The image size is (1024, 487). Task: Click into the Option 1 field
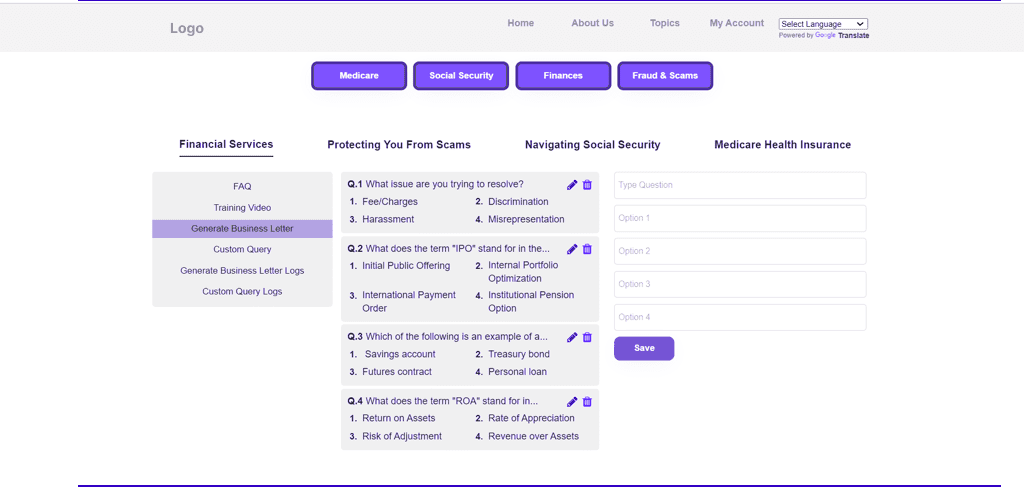pos(740,218)
